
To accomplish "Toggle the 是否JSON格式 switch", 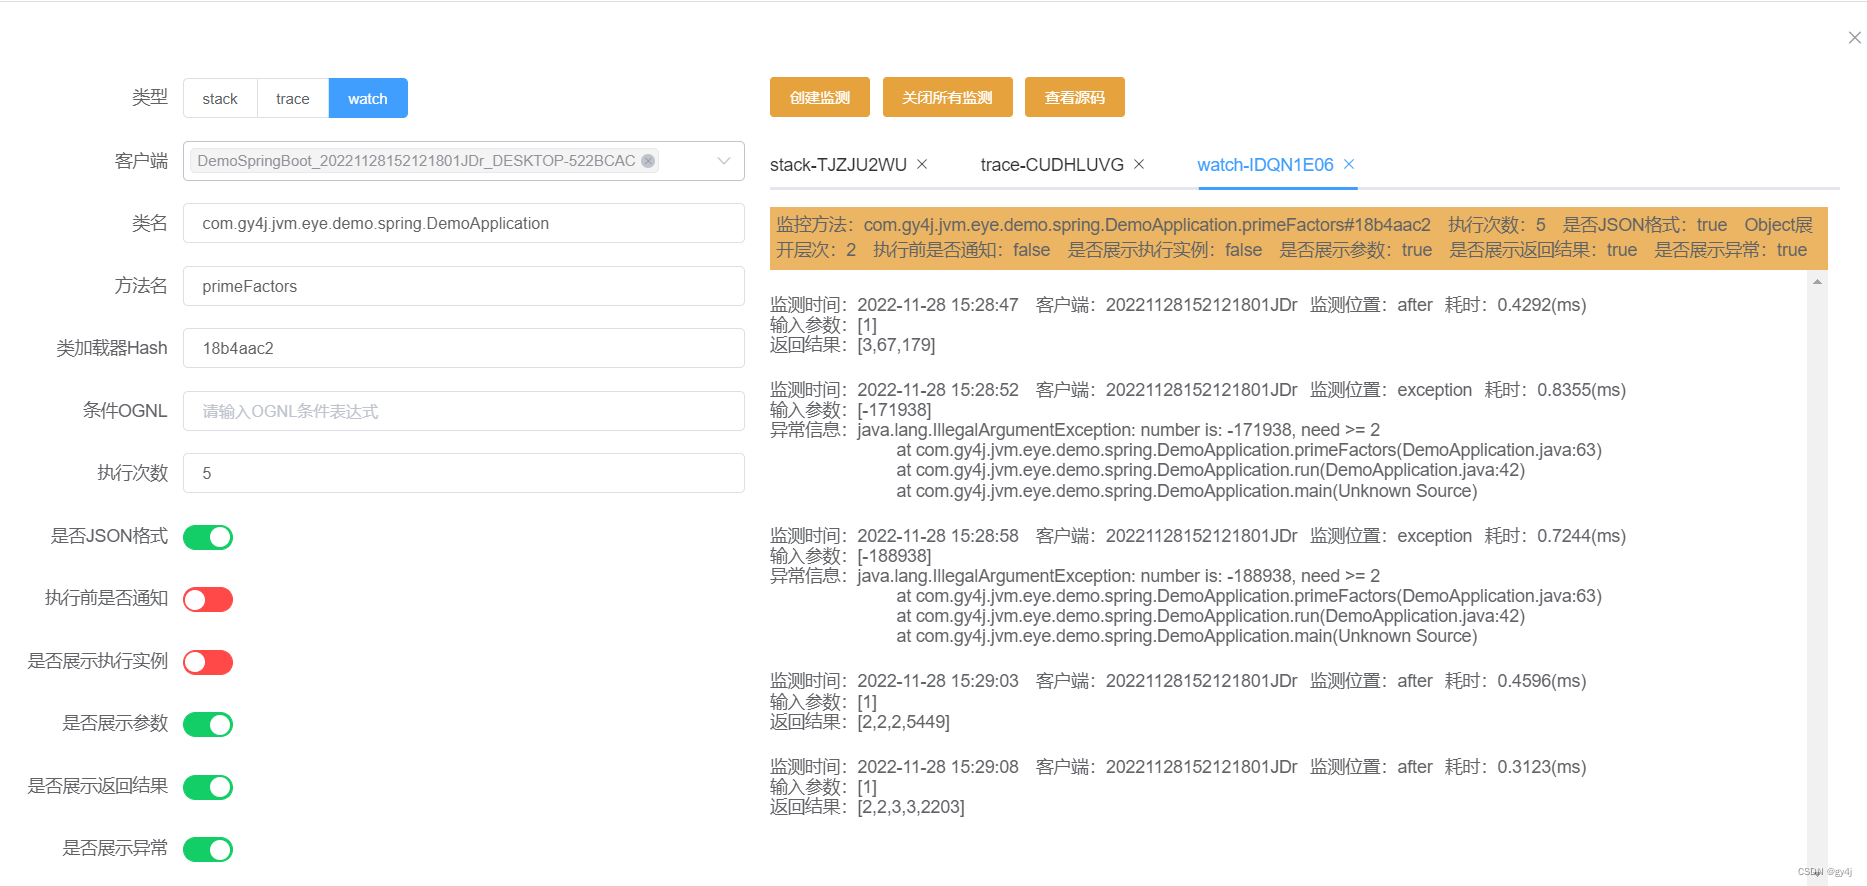I will pos(208,537).
